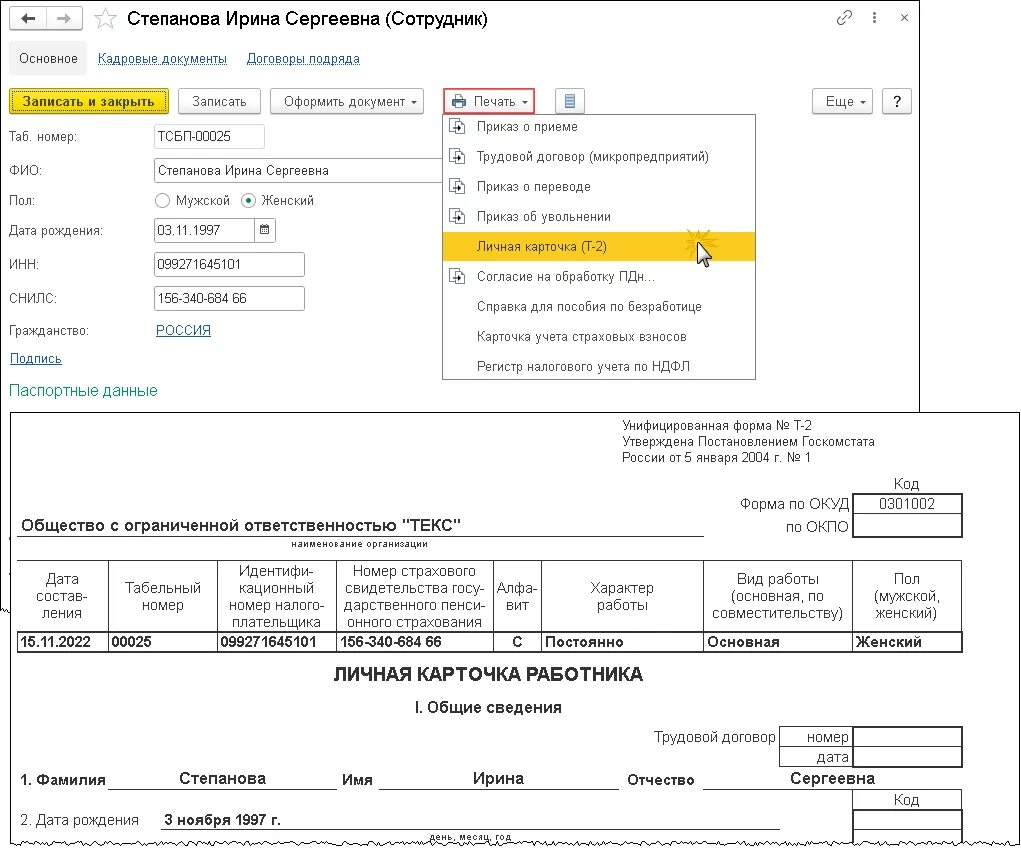Click the Записать button
This screenshot has width=1021, height=850.
219,102
